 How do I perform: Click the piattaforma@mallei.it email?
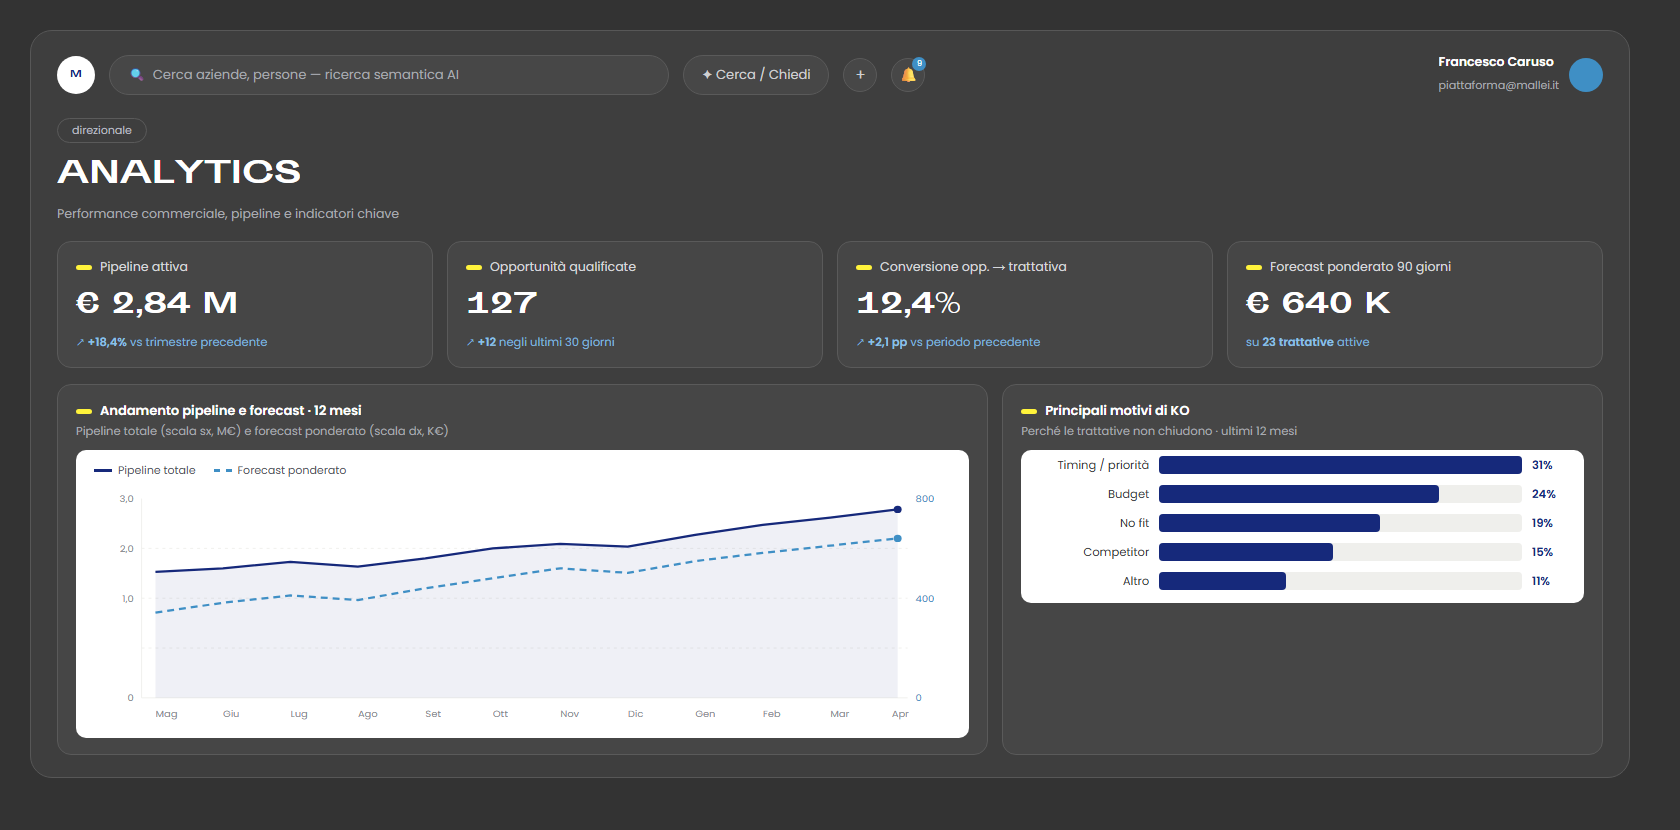click(x=1498, y=85)
